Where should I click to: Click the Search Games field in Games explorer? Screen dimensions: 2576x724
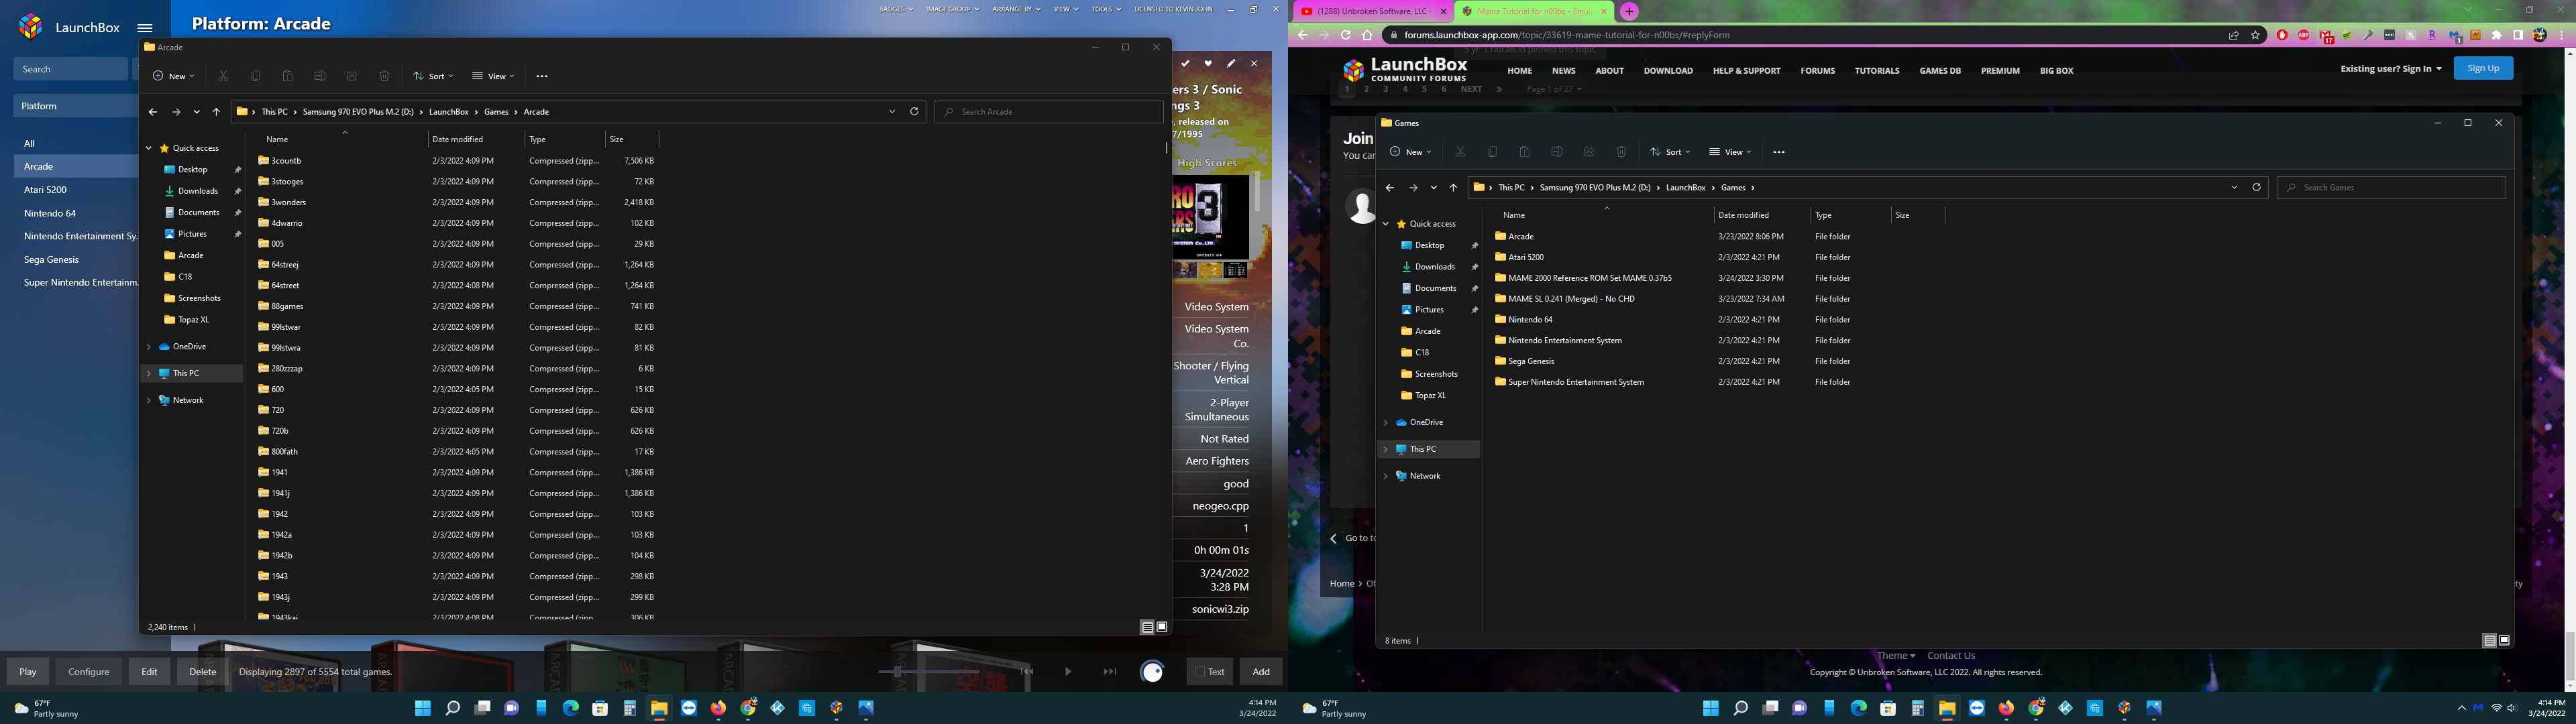(2391, 188)
